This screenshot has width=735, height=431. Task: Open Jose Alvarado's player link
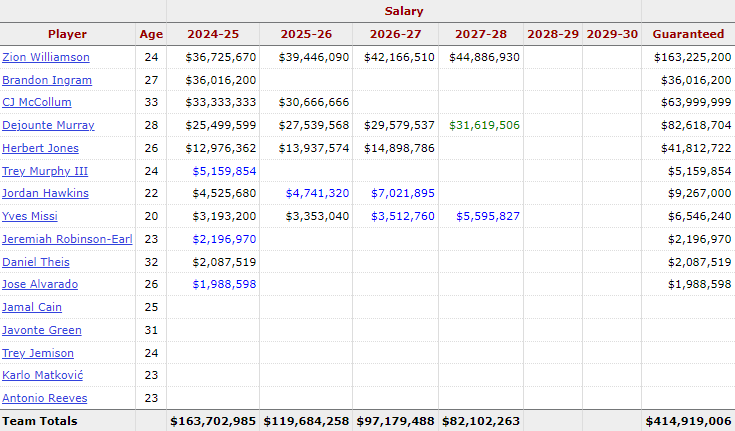[x=40, y=284]
